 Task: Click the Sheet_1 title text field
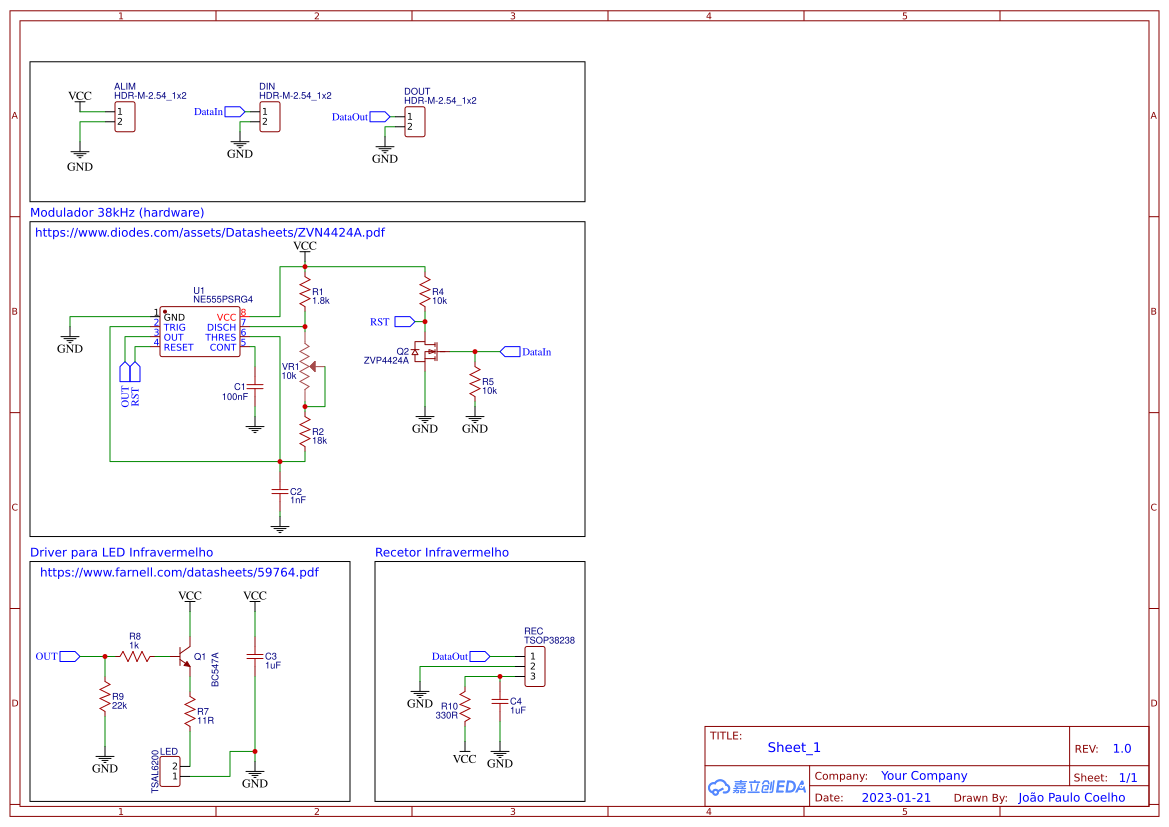click(x=793, y=747)
